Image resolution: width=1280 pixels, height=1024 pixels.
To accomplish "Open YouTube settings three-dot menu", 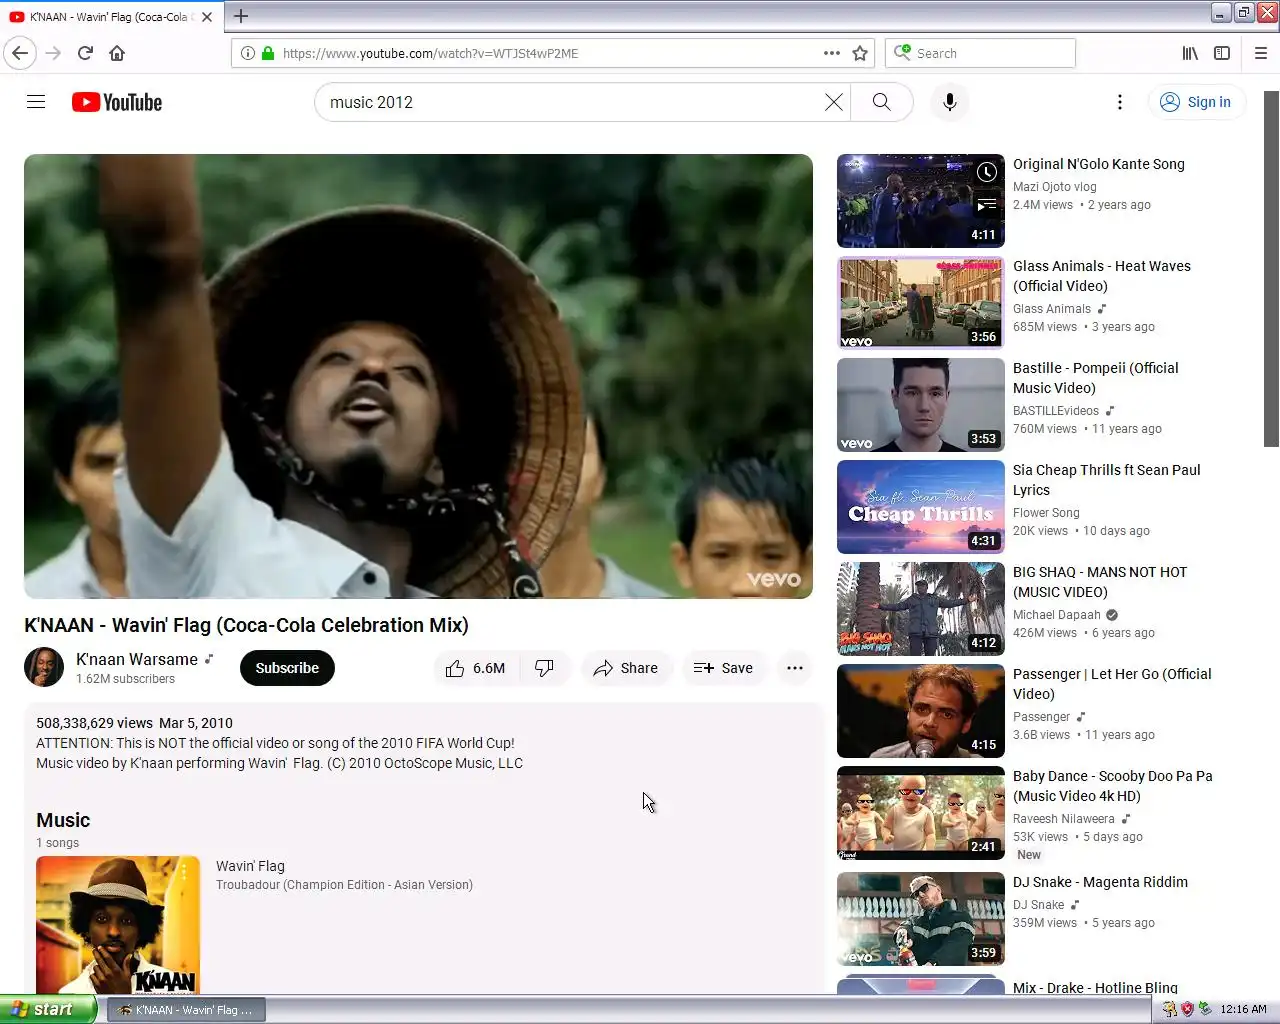I will point(1120,102).
